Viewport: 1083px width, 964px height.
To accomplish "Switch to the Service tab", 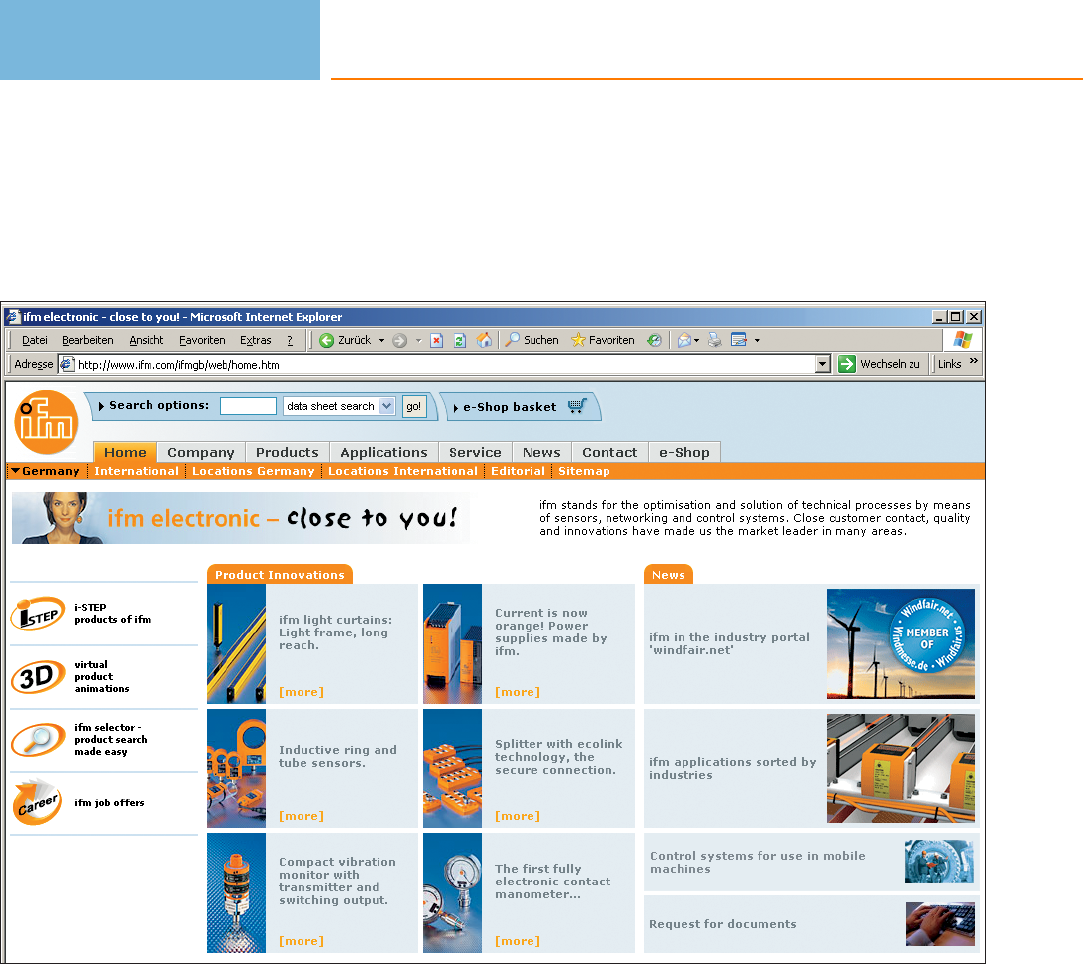I will tap(475, 452).
